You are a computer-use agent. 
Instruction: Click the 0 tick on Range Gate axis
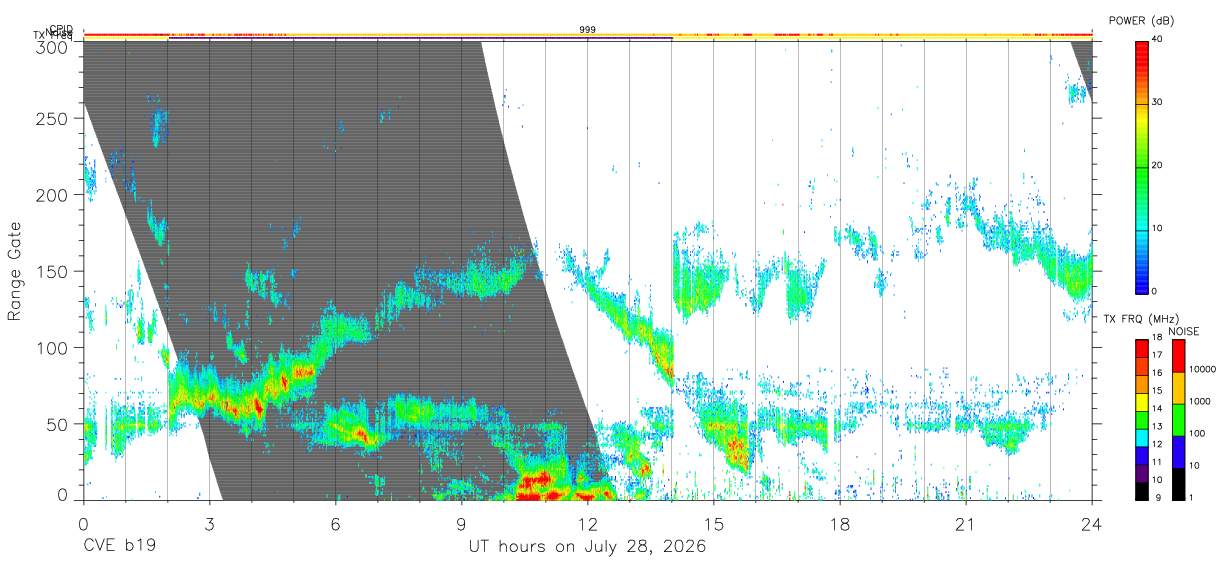(x=63, y=495)
